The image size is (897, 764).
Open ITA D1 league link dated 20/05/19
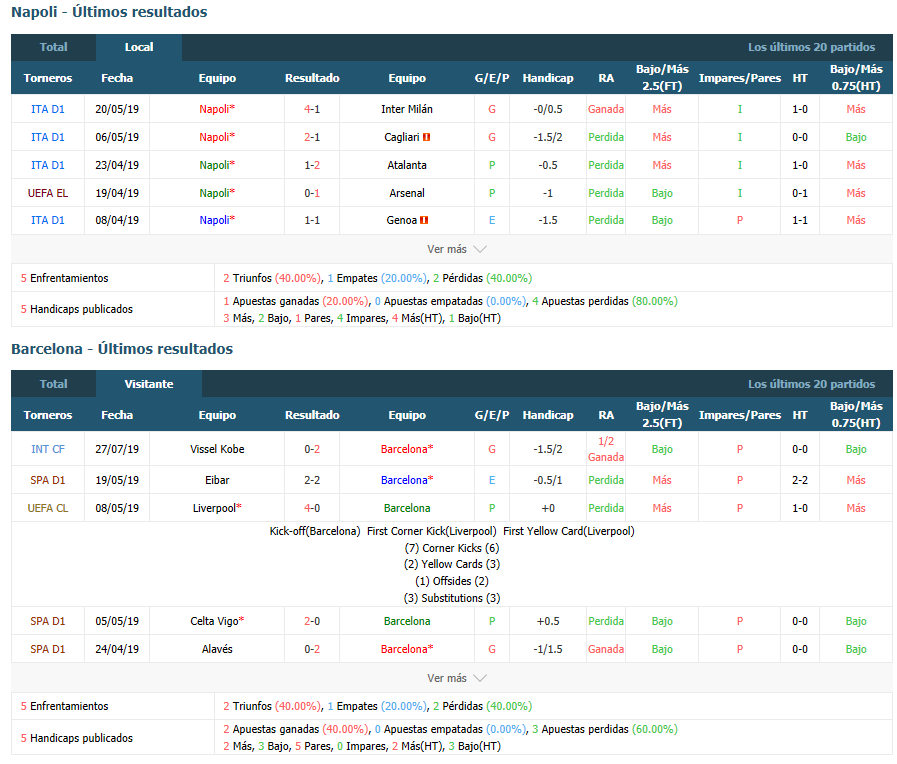(47, 109)
